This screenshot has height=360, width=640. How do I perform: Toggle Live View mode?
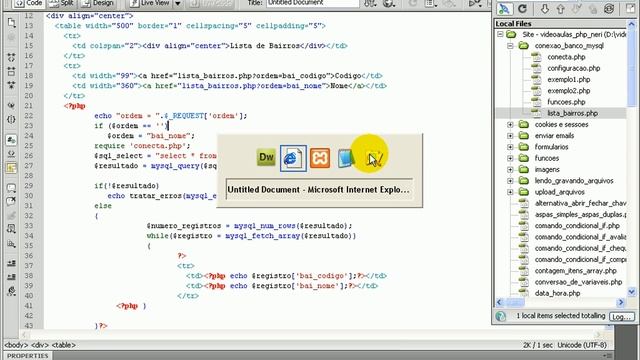click(149, 3)
